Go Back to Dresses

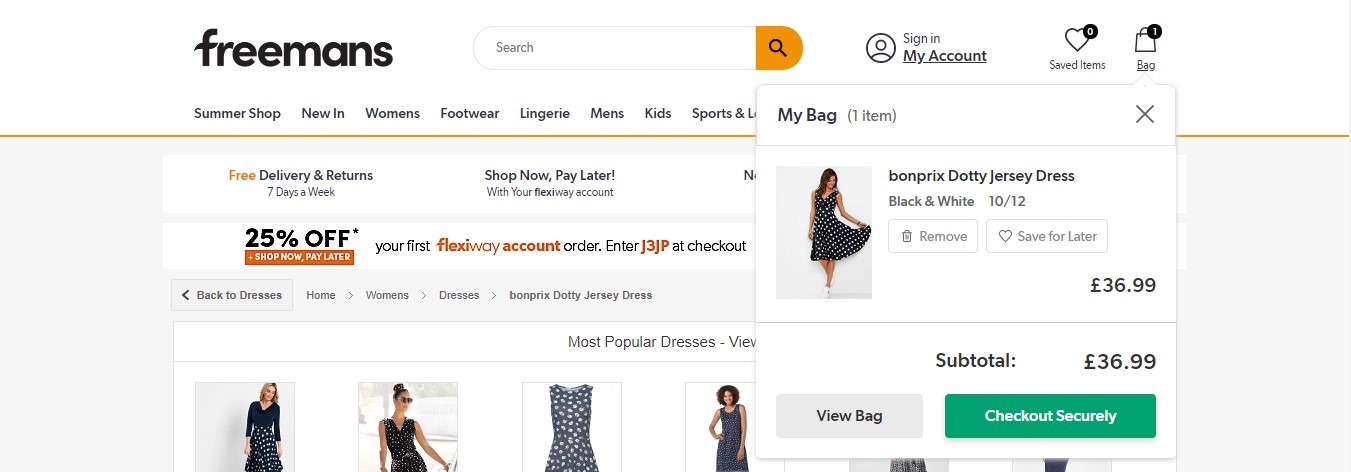[x=232, y=295]
